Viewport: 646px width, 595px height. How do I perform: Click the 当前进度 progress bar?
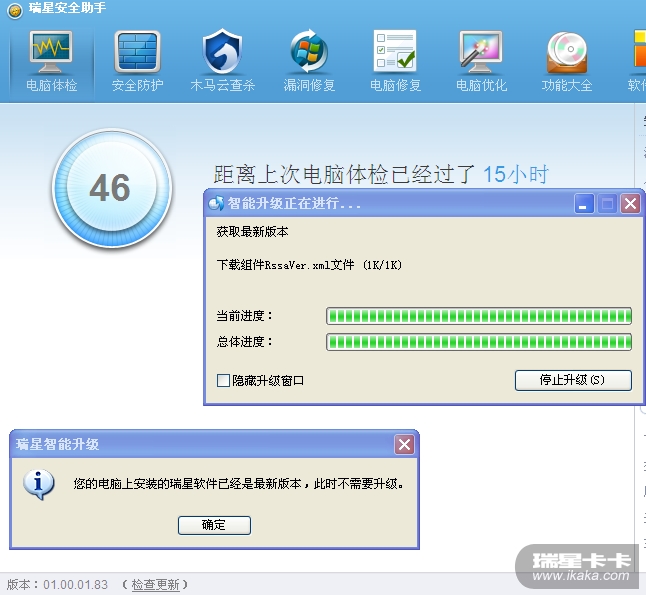tap(479, 316)
